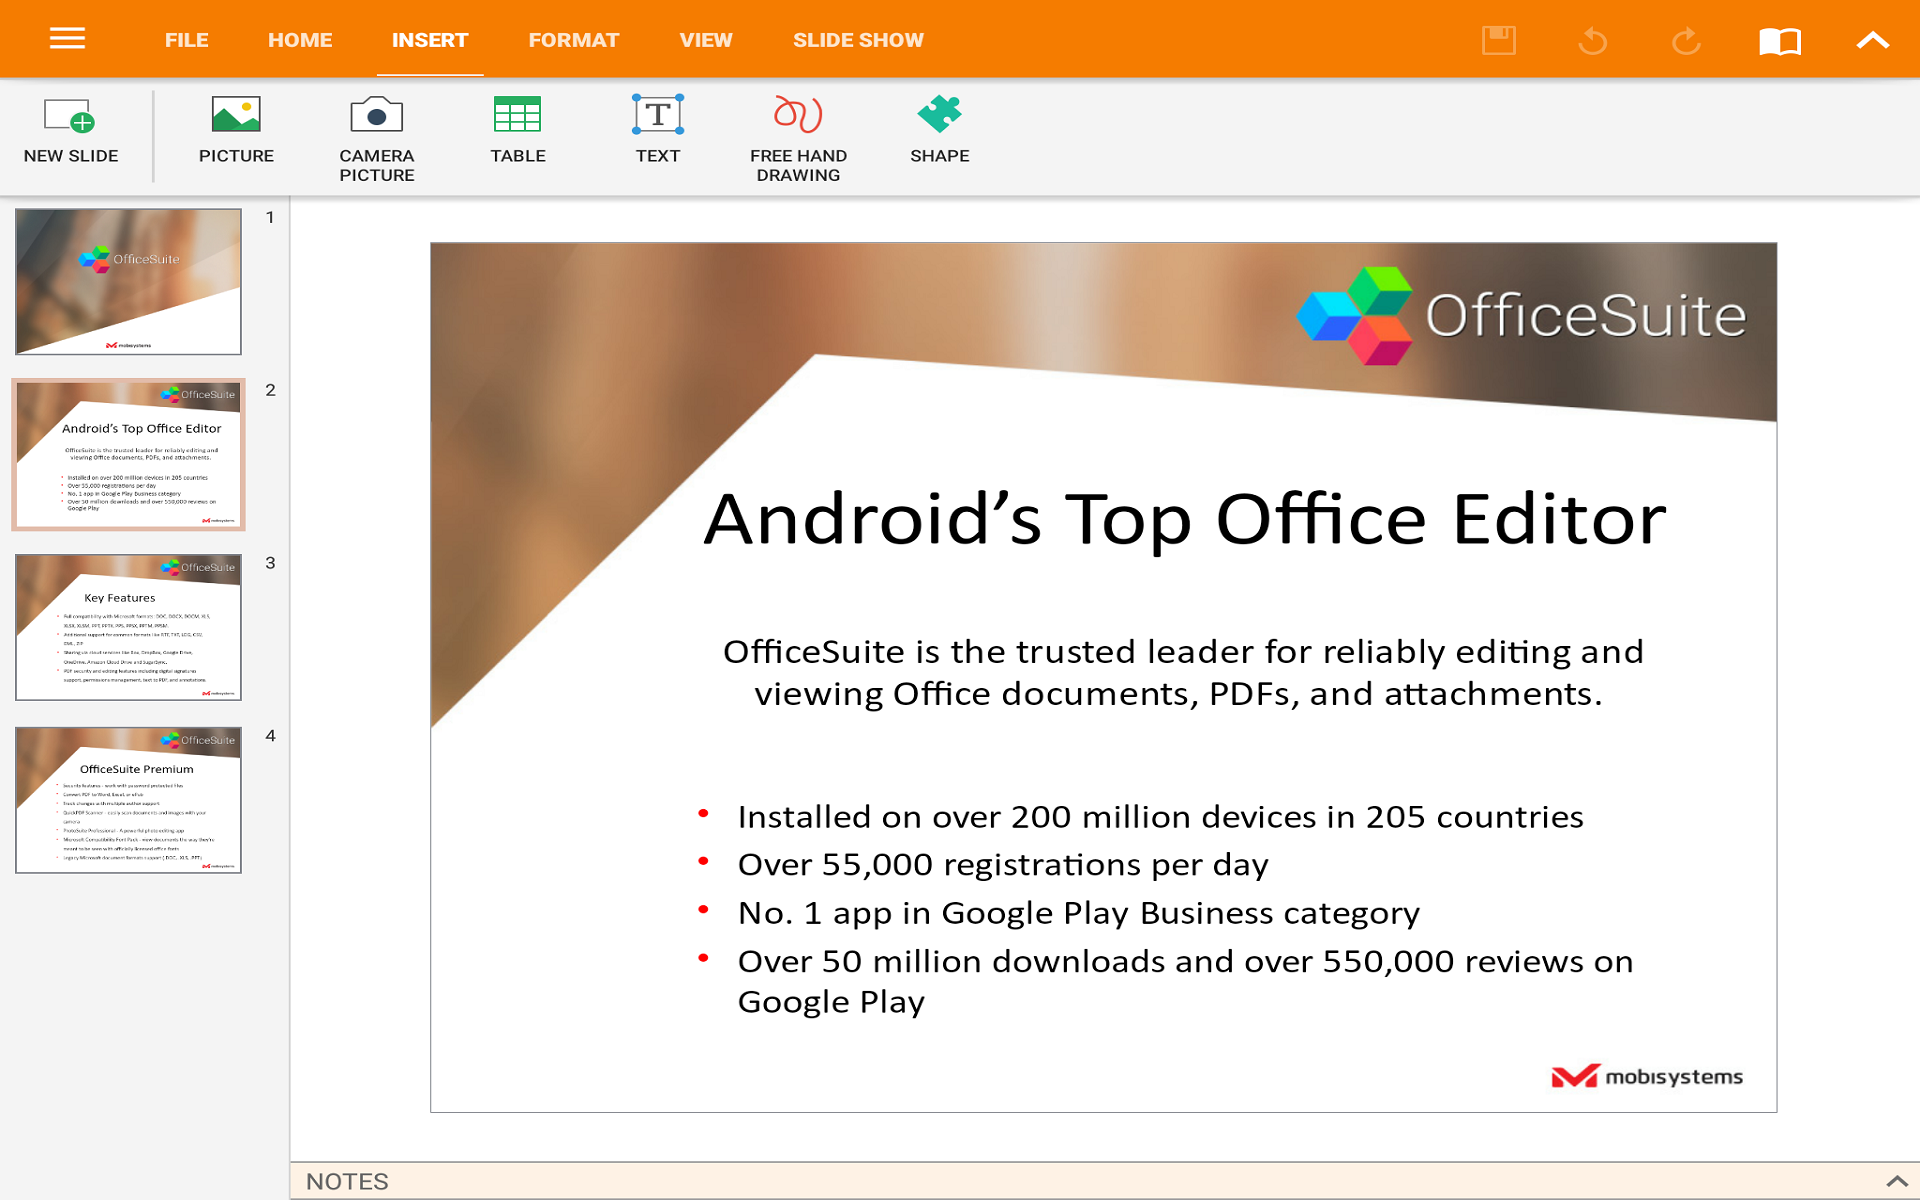
Task: Insert a Text box
Action: (657, 130)
